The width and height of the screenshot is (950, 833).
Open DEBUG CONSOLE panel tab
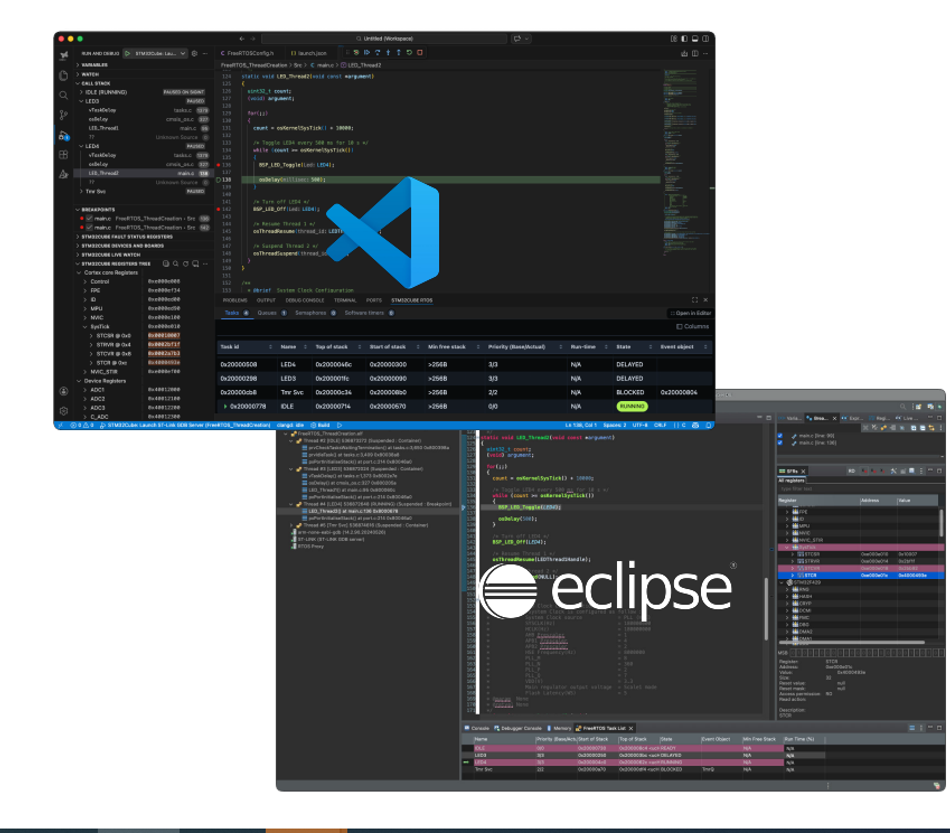pyautogui.click(x=305, y=300)
